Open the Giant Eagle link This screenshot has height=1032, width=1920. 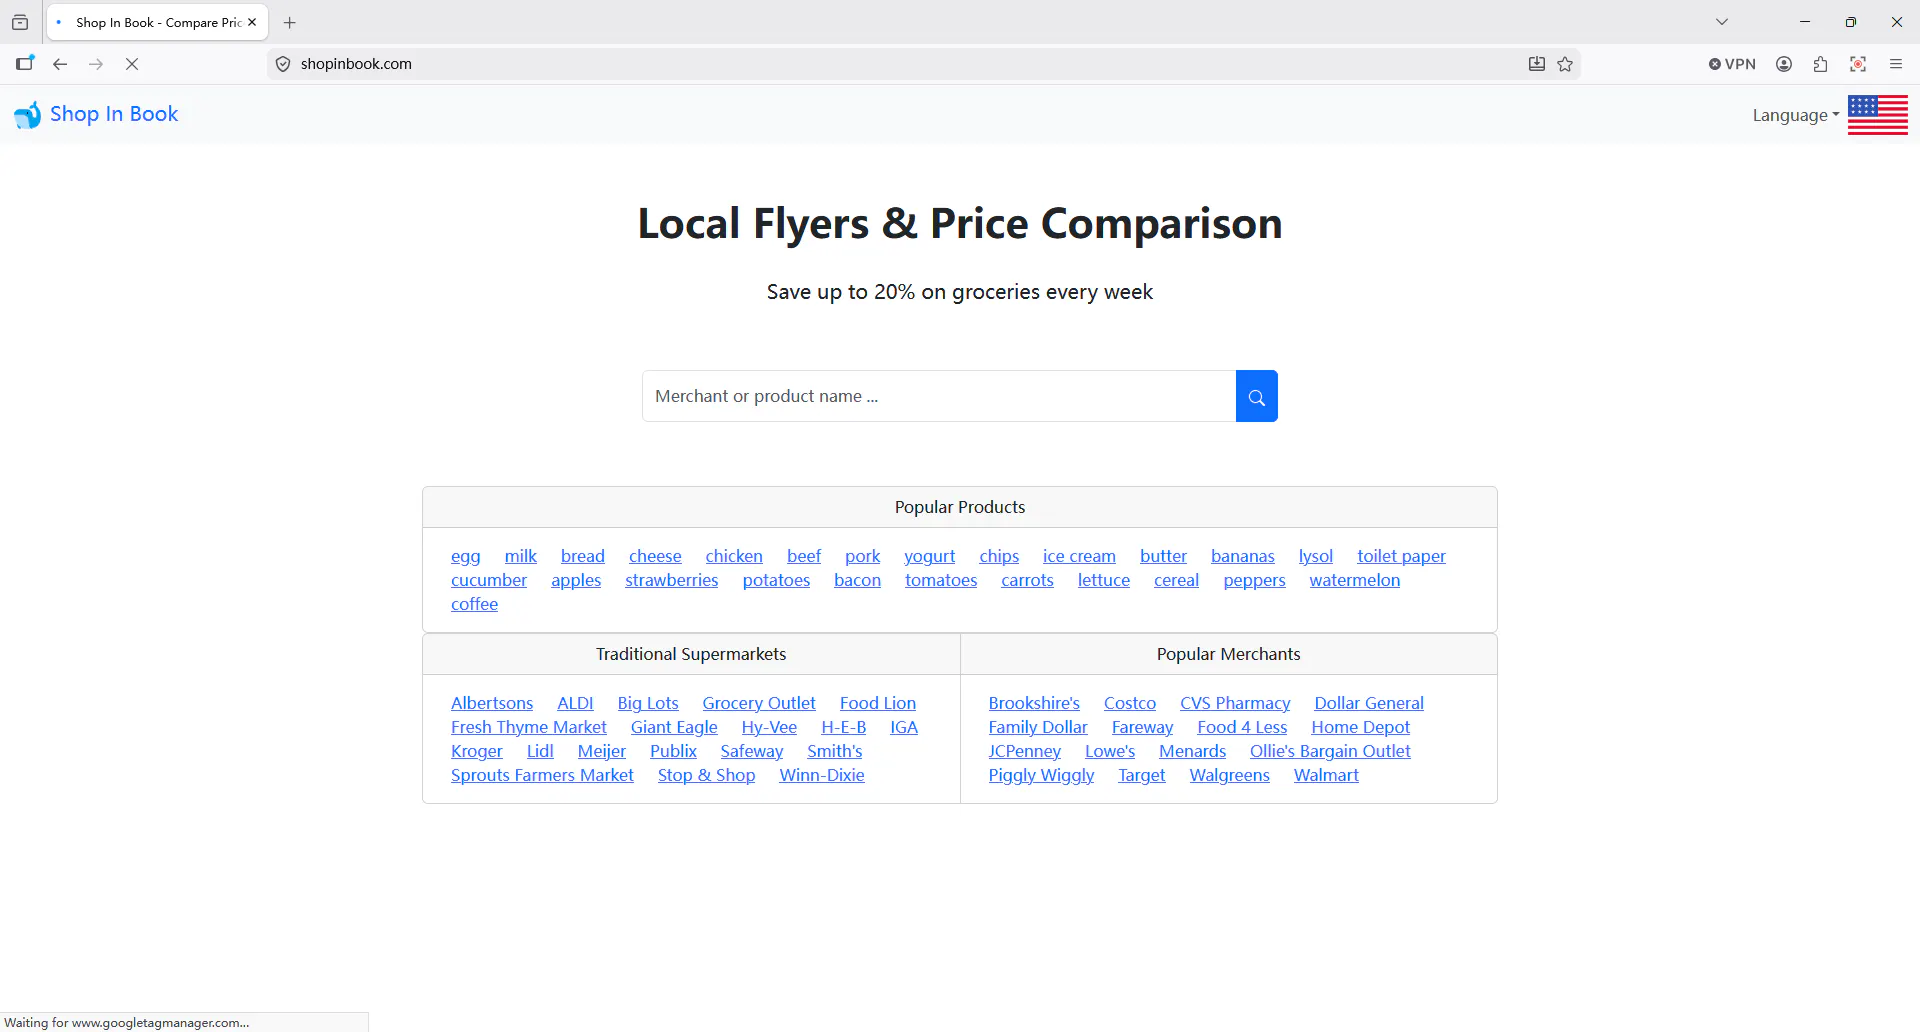[674, 727]
